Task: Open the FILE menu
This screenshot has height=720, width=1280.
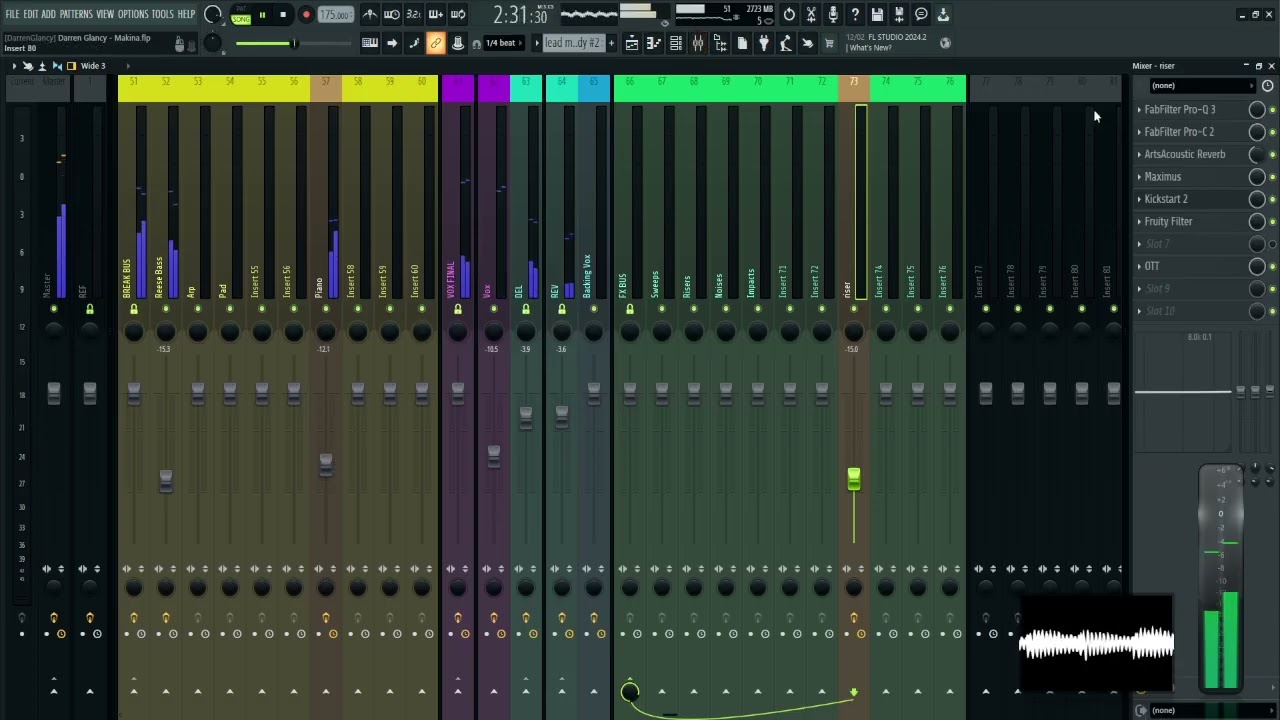Action: 12,14
